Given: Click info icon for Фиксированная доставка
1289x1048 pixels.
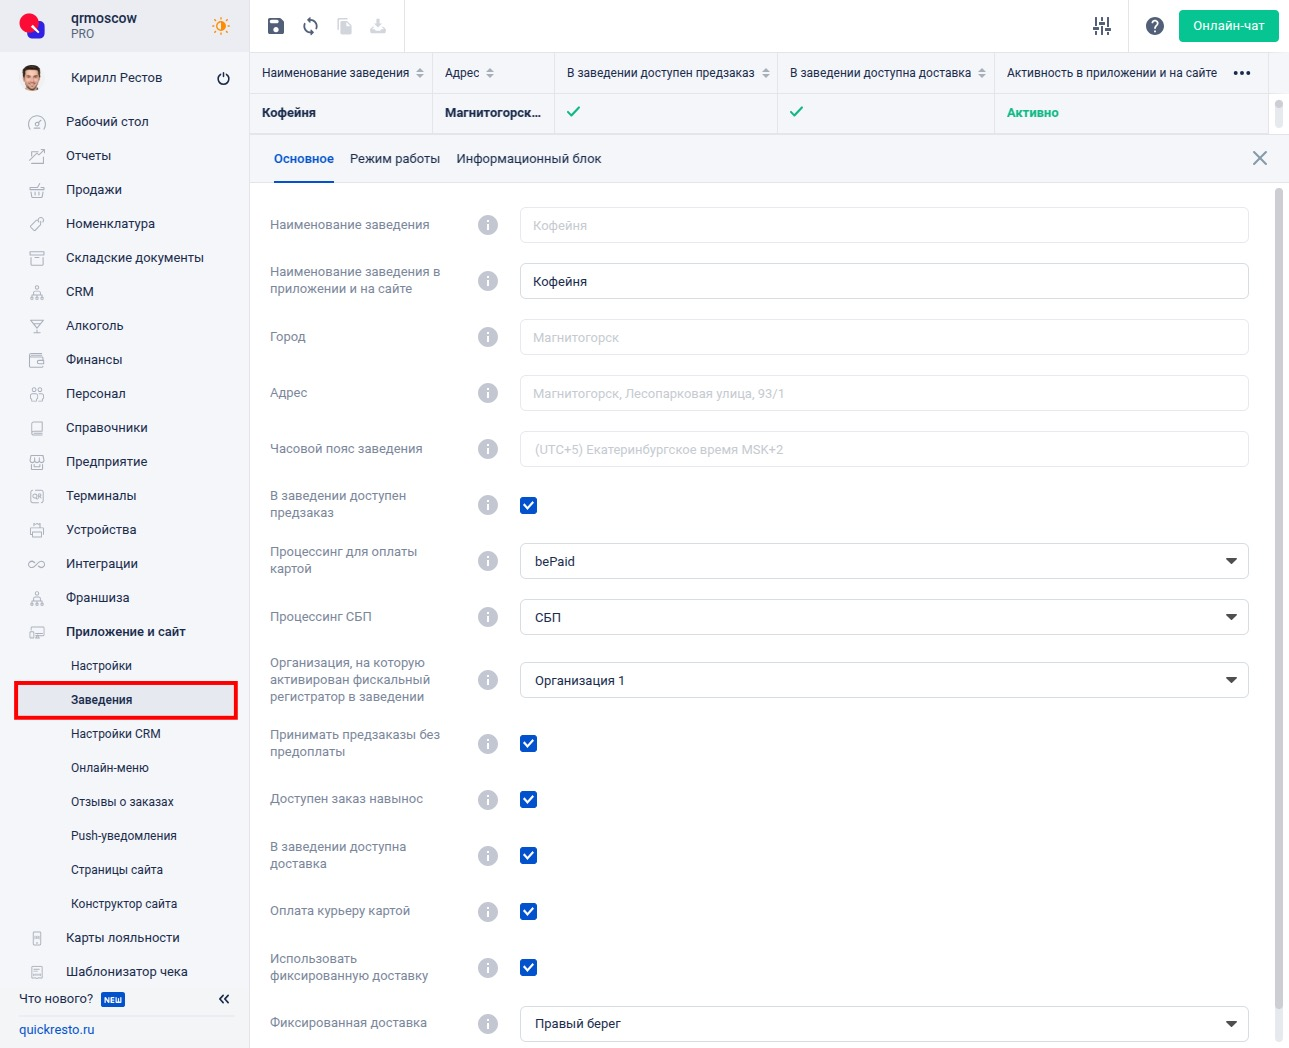Looking at the screenshot, I should pyautogui.click(x=488, y=1023).
